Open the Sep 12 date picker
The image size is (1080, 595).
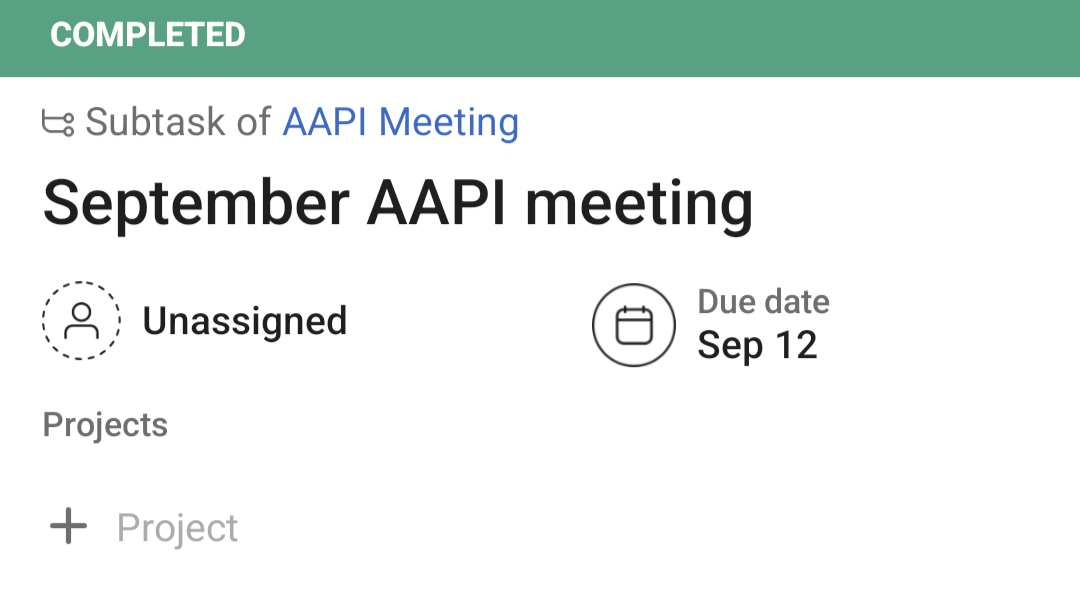click(757, 345)
